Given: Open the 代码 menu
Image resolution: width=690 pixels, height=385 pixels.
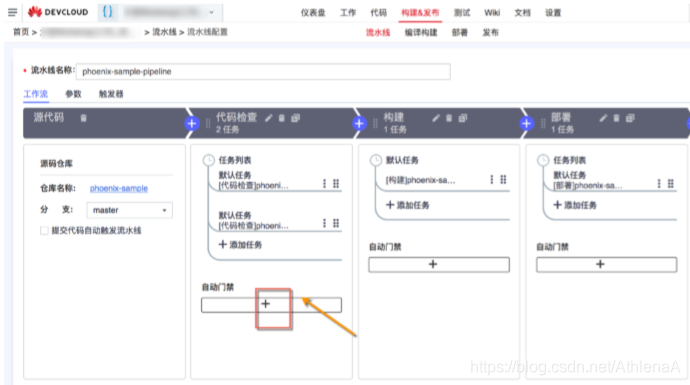Looking at the screenshot, I should (x=378, y=13).
